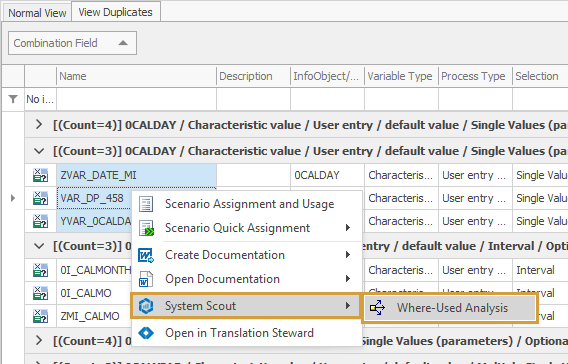Select the VAR_DP_458 name cell
Viewport: 568px width, 364px height.
(x=94, y=198)
